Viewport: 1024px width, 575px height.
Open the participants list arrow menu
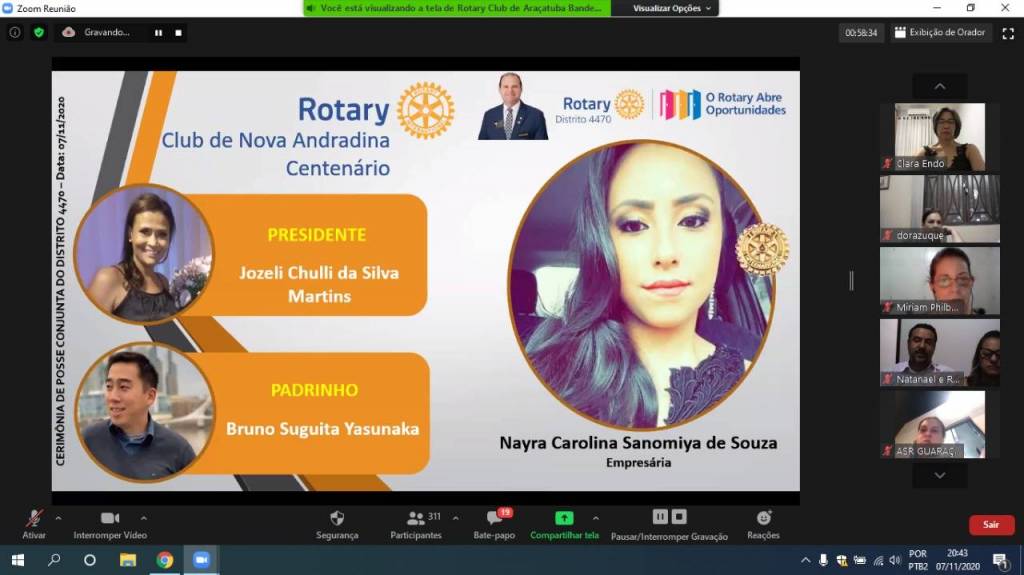(x=456, y=518)
